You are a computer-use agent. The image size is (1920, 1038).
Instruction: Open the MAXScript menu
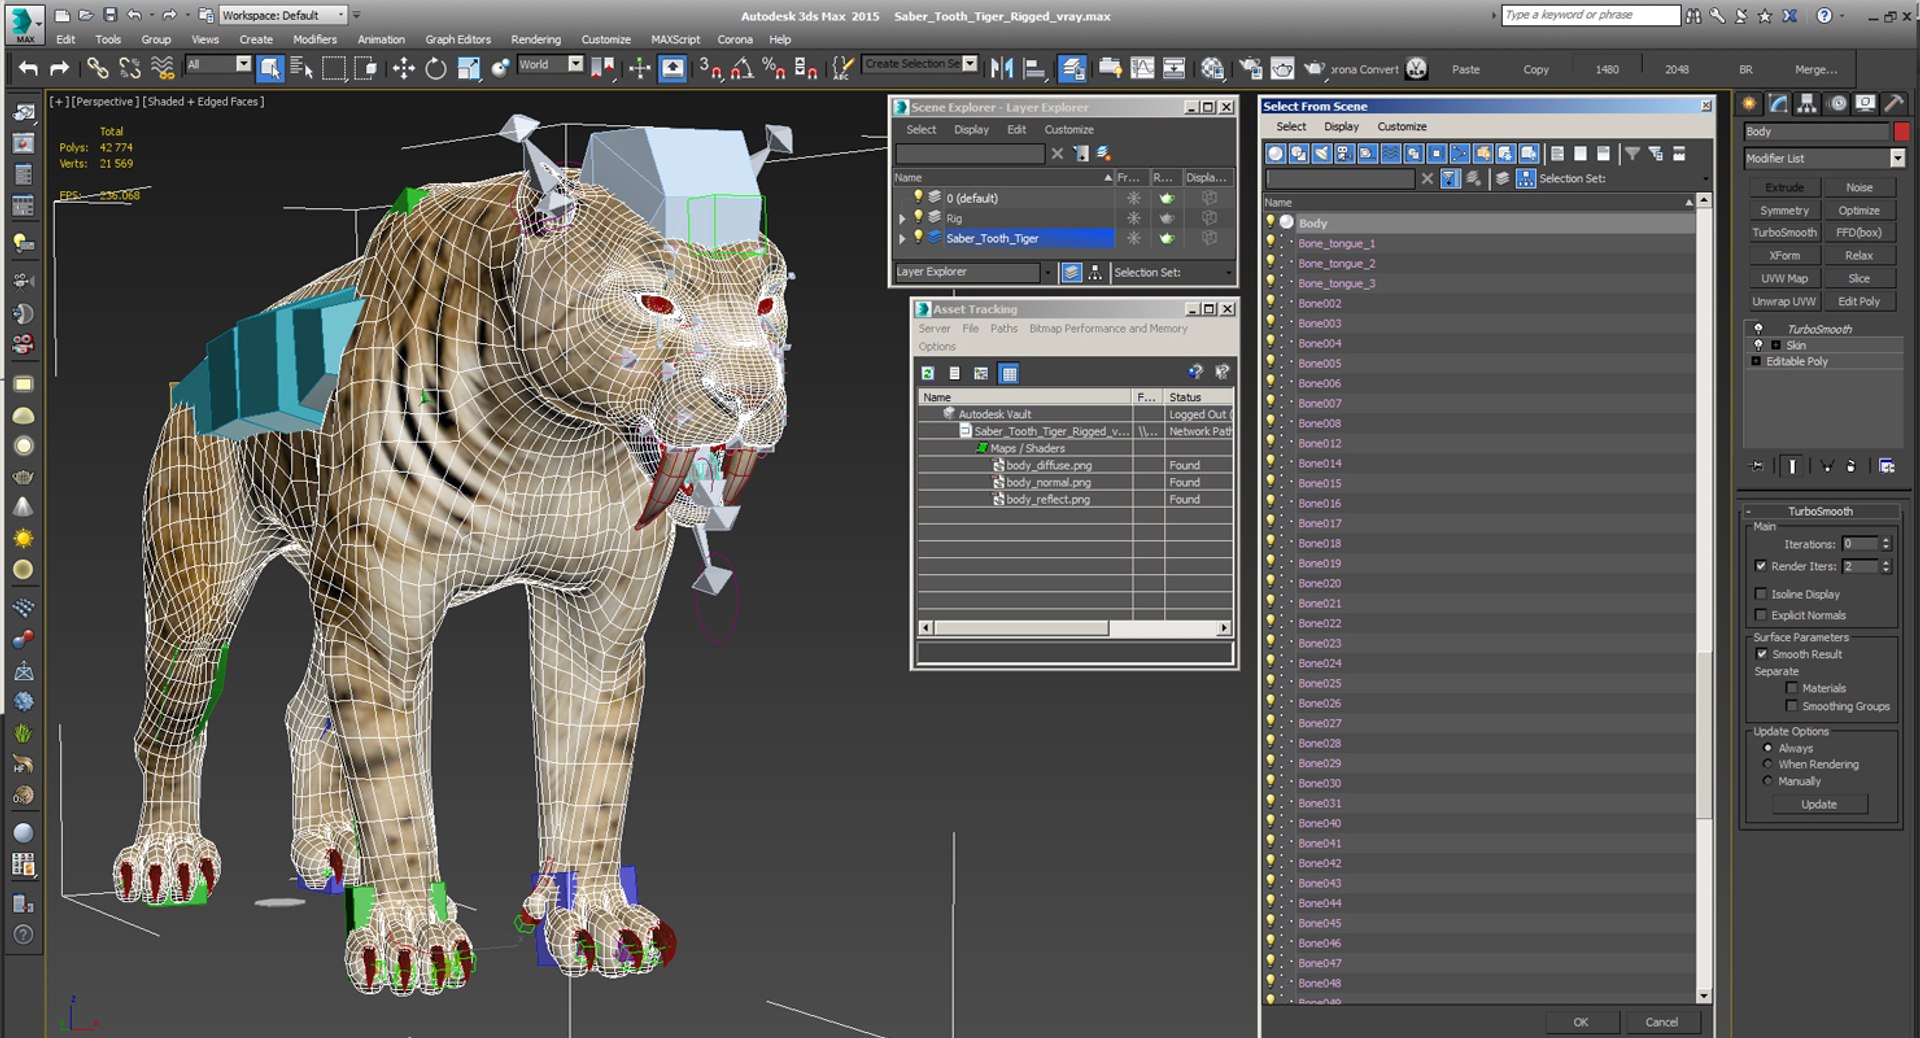(675, 39)
